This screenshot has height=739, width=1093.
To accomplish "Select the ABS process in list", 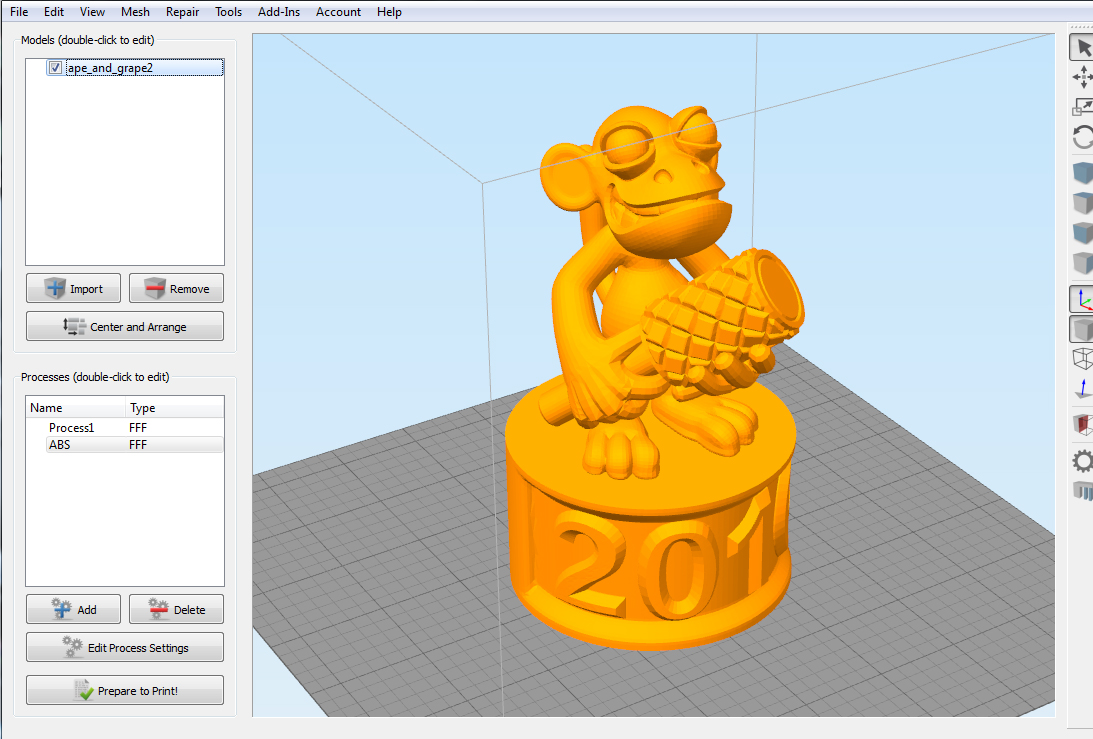I will (x=62, y=445).
